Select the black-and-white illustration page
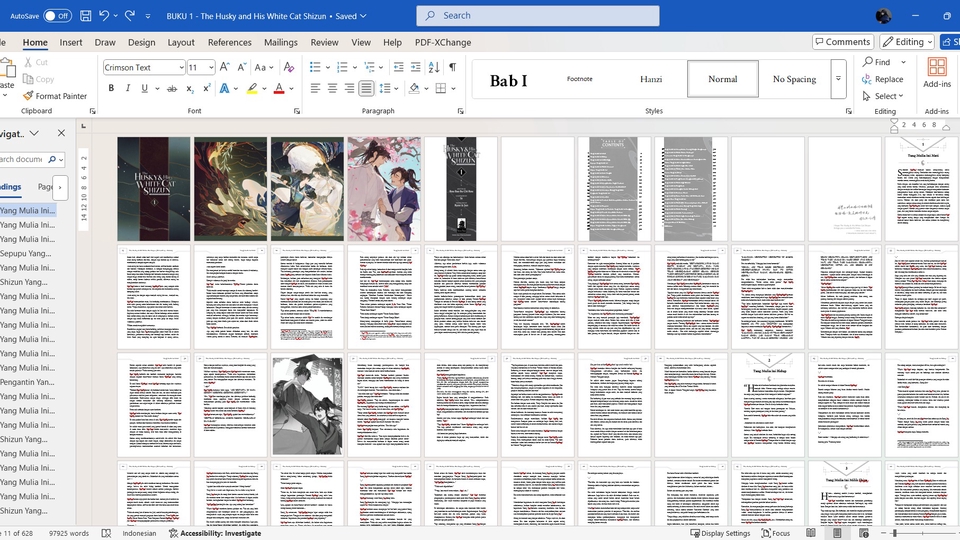The image size is (960, 540). tap(307, 405)
